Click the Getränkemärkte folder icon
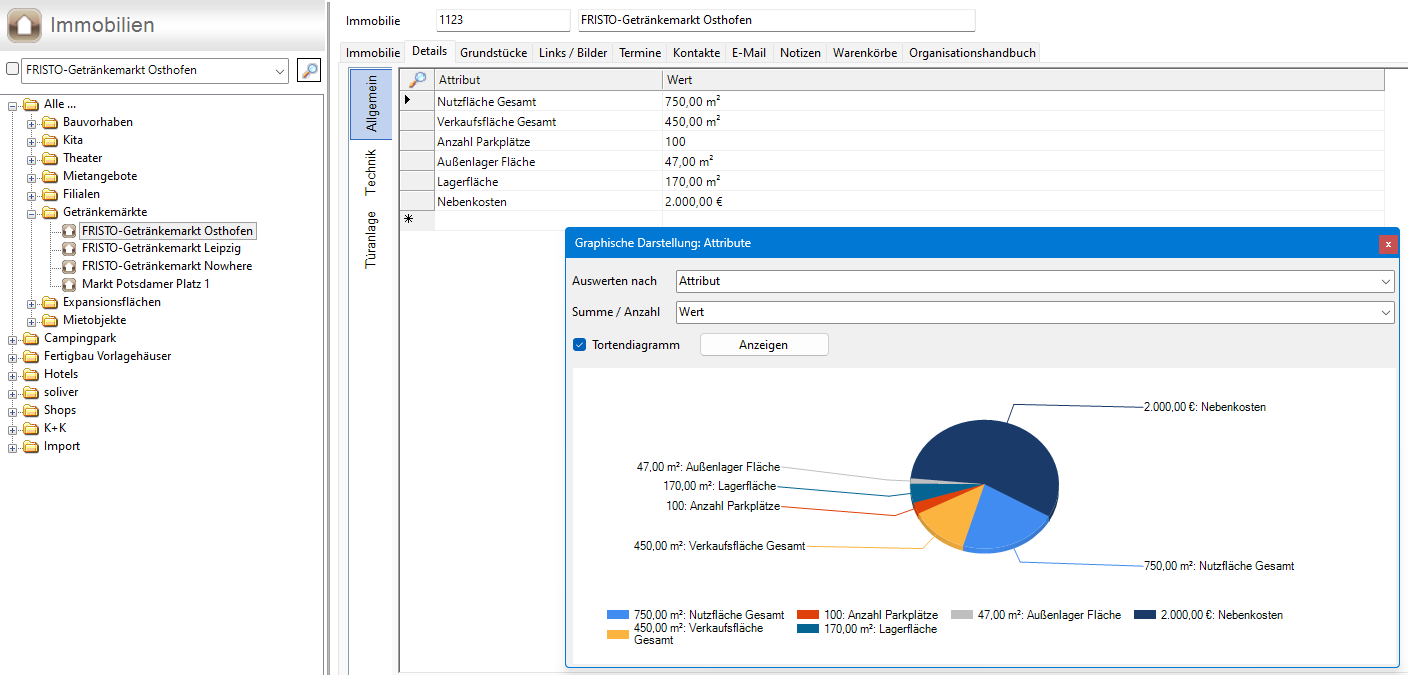The width and height of the screenshot is (1408, 675). [x=50, y=212]
